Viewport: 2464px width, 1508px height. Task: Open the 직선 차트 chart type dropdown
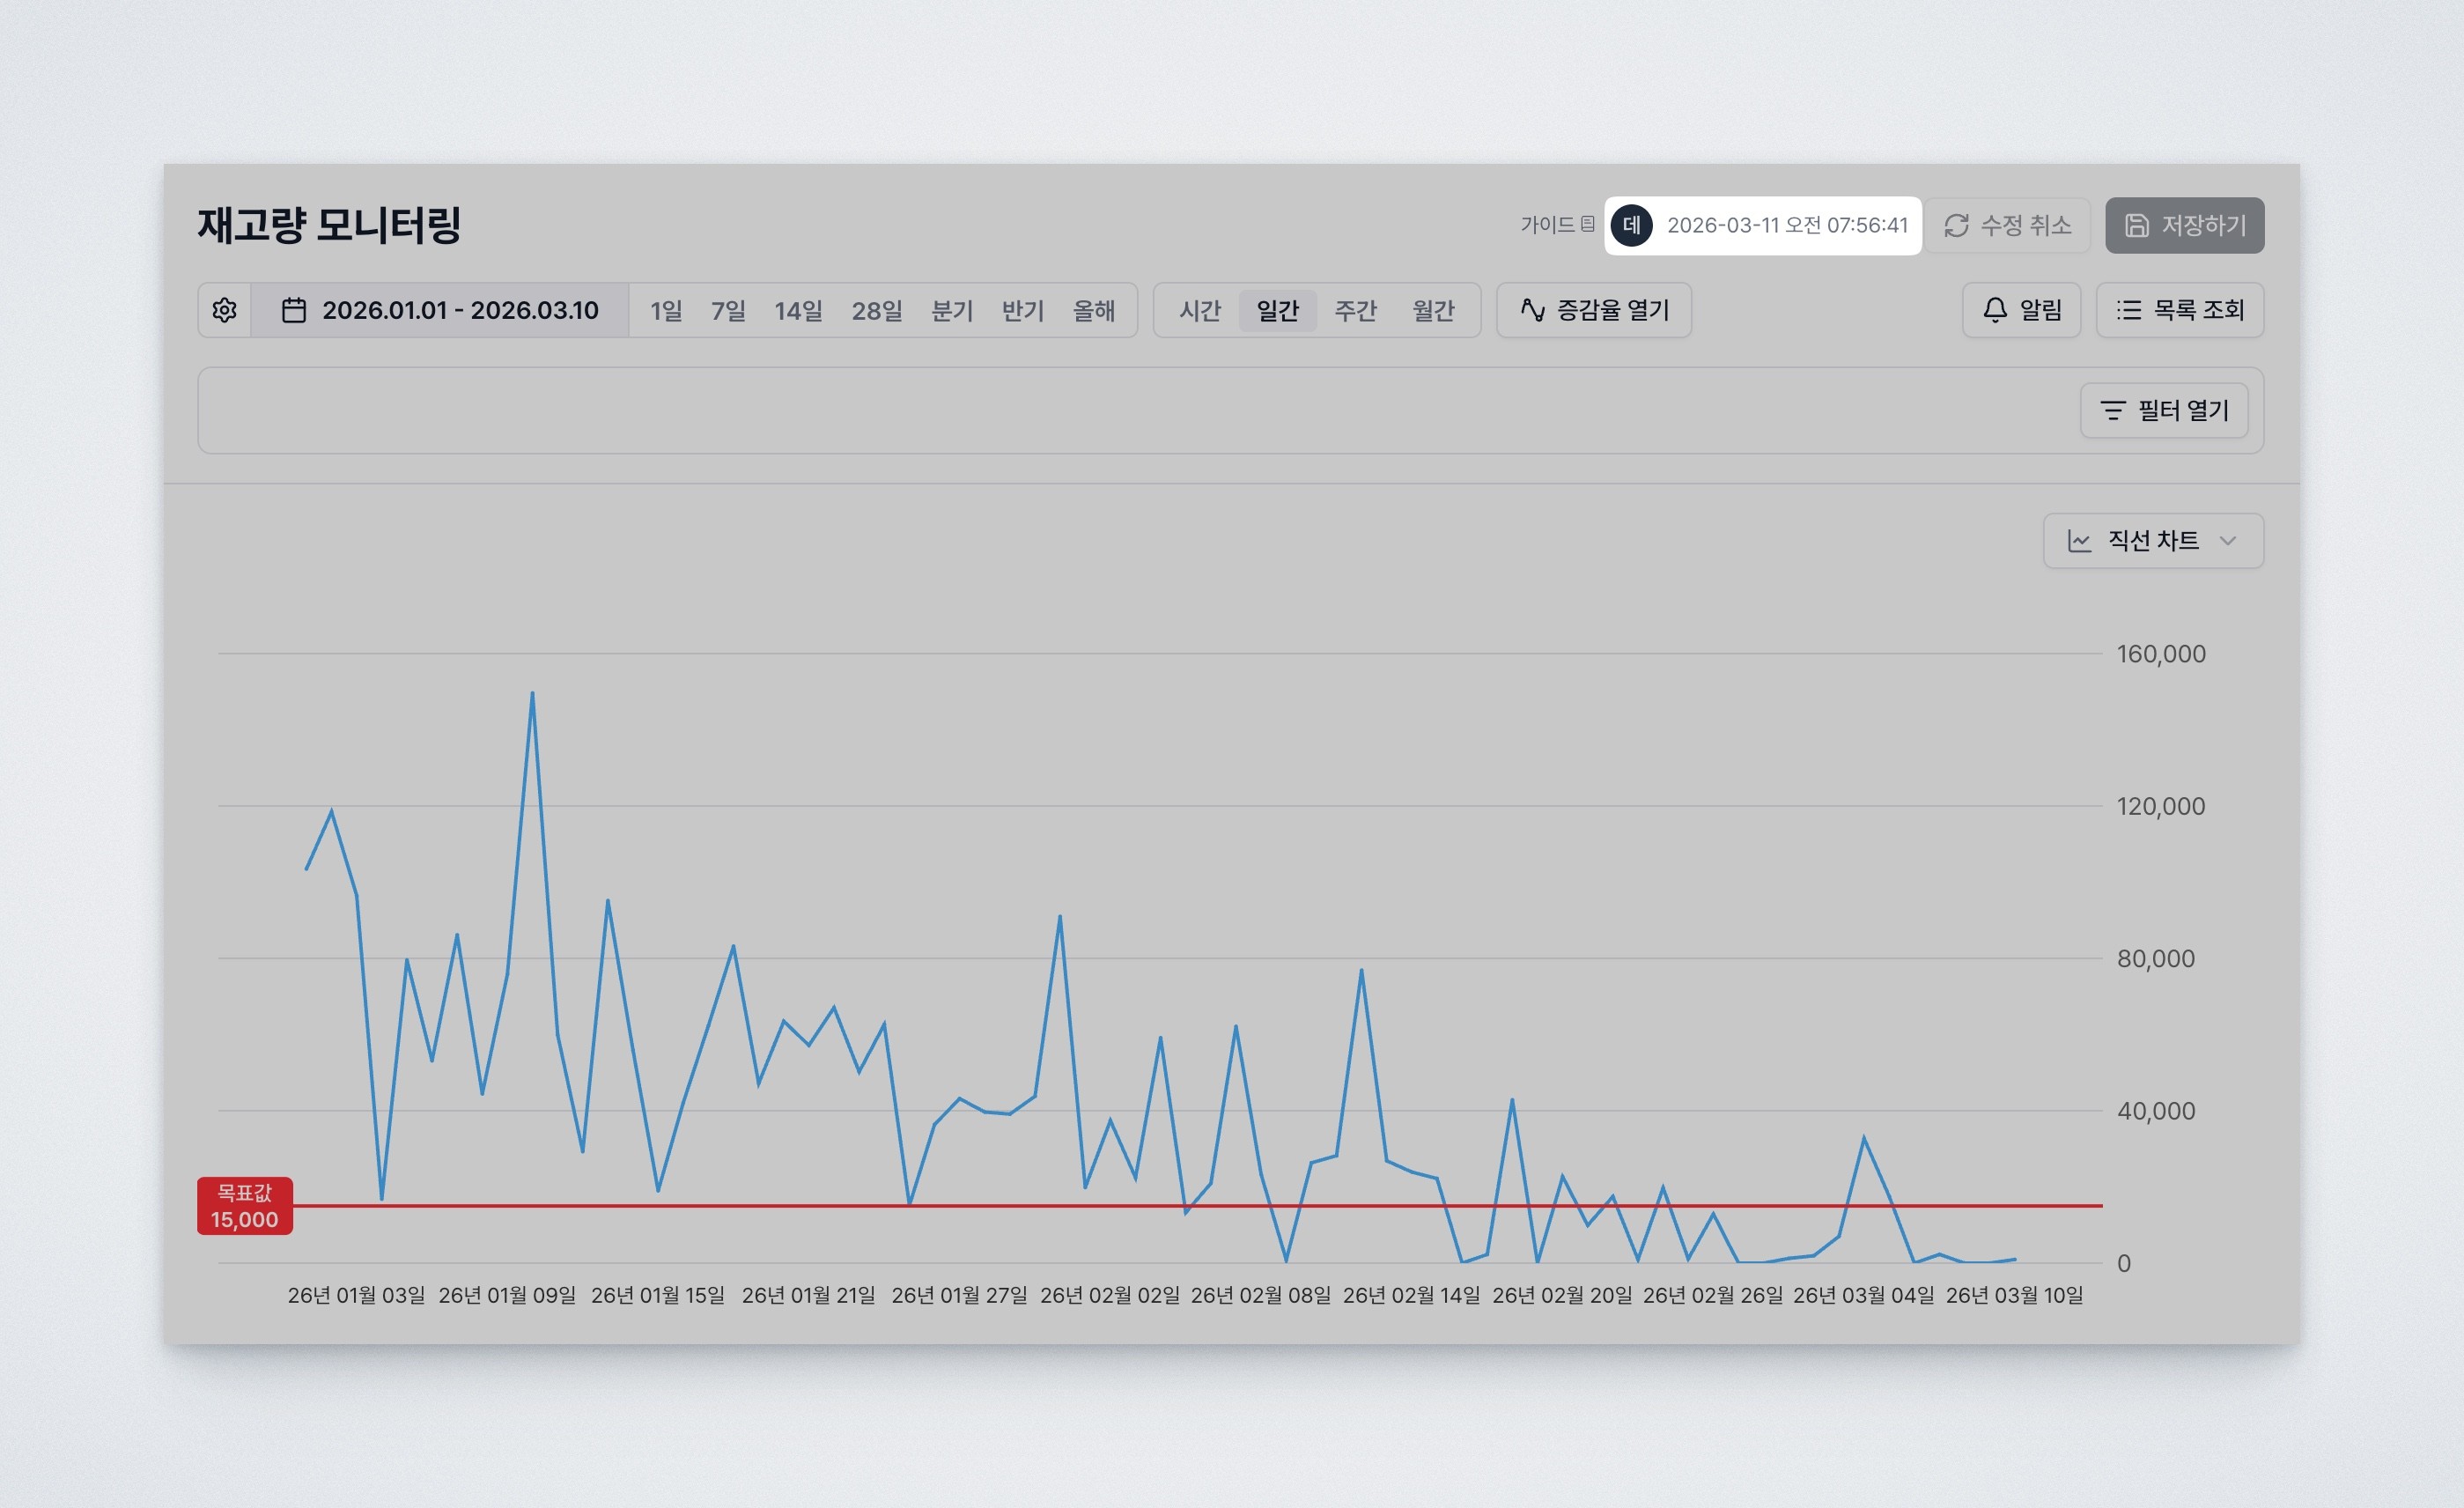[2152, 541]
